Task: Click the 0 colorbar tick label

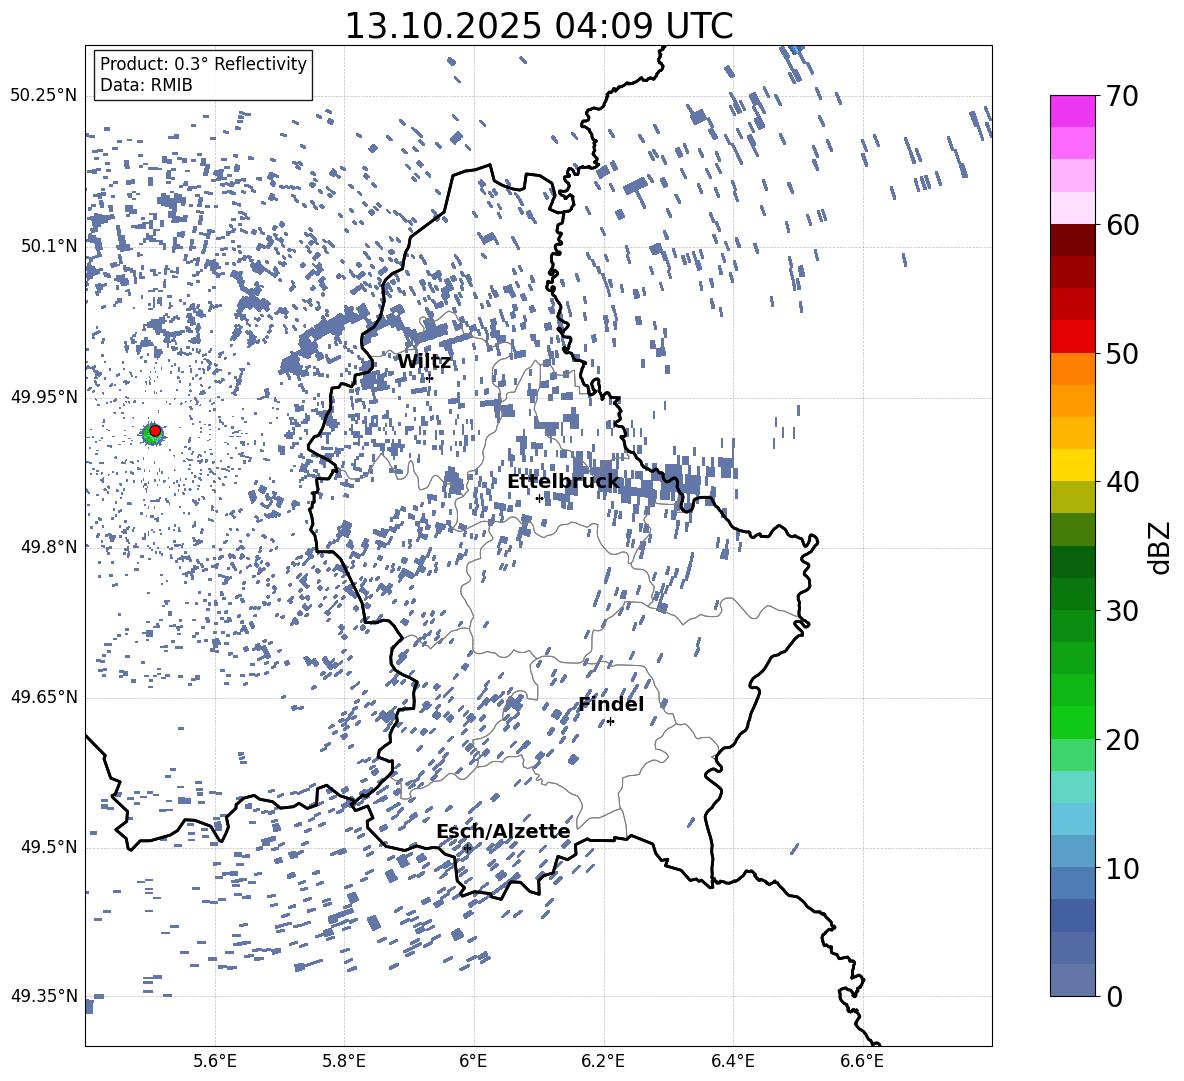Action: pos(1114,996)
